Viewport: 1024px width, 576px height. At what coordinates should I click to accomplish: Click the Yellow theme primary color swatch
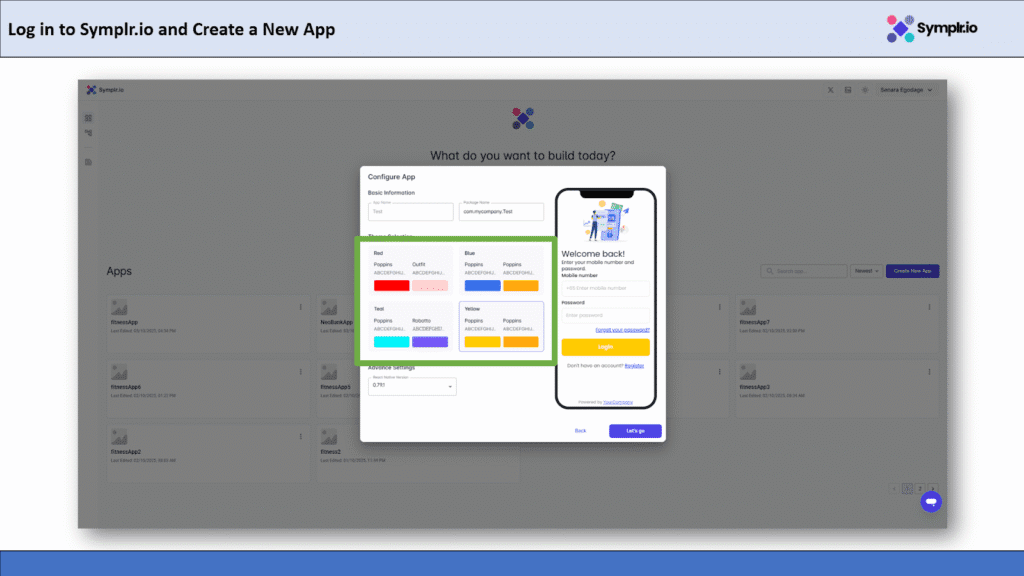482,342
